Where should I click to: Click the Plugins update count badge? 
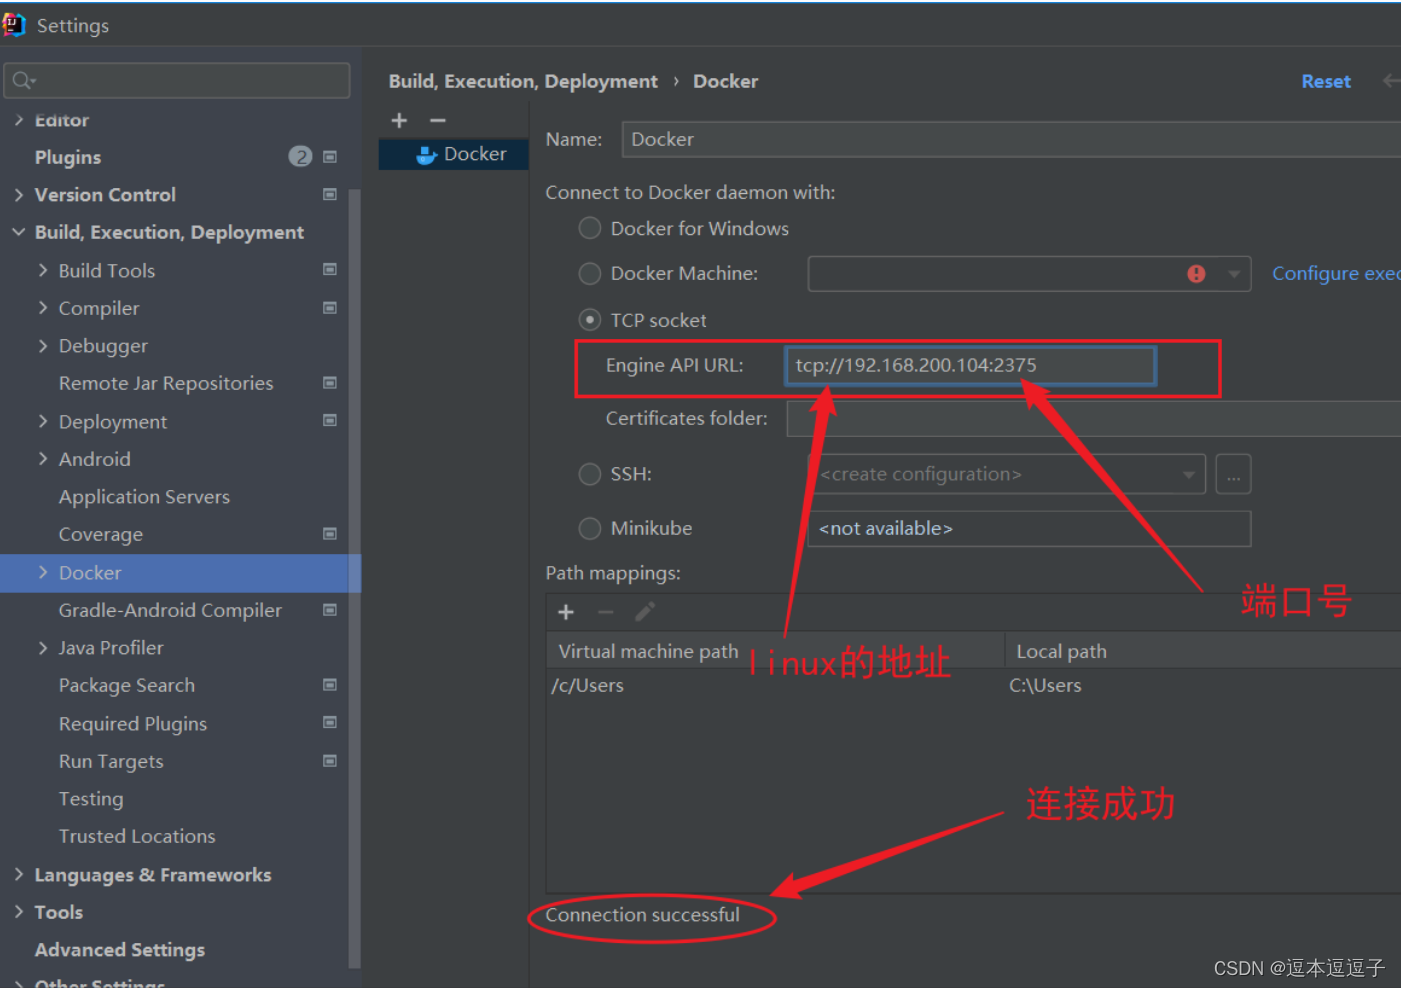[x=300, y=157]
